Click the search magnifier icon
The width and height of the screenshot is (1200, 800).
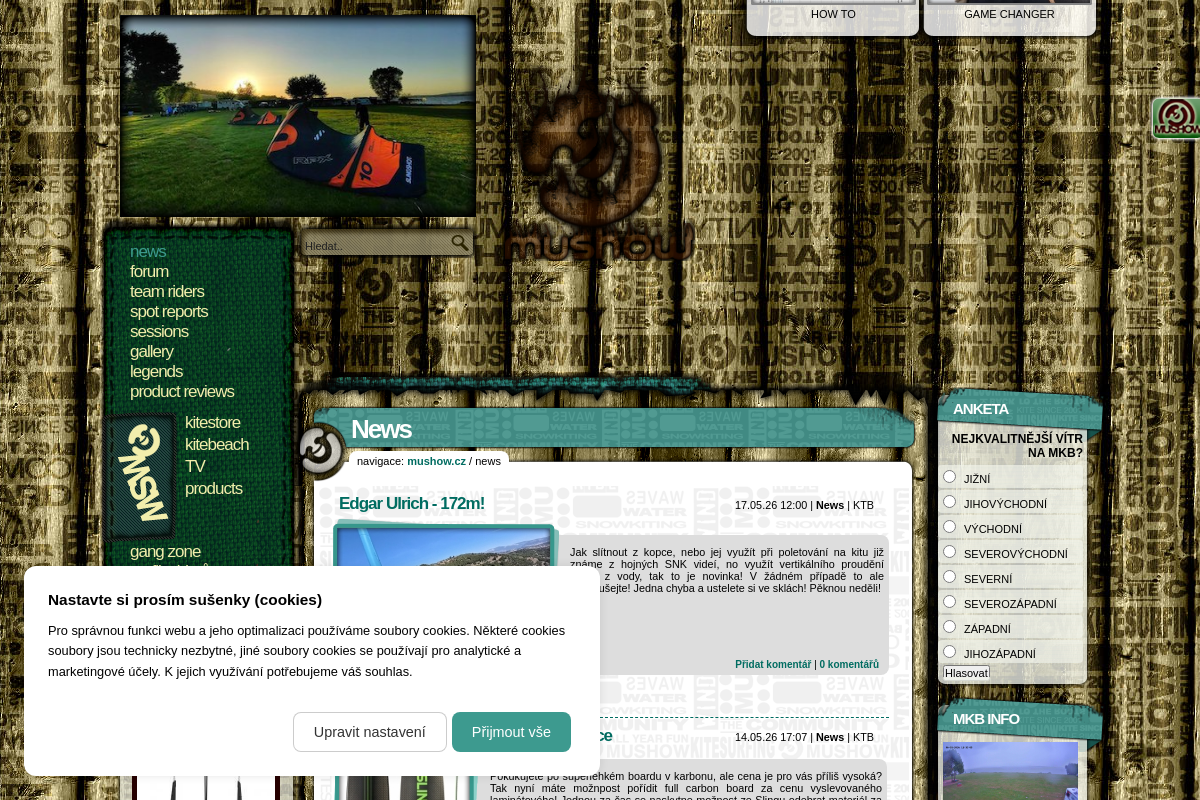pyautogui.click(x=460, y=243)
